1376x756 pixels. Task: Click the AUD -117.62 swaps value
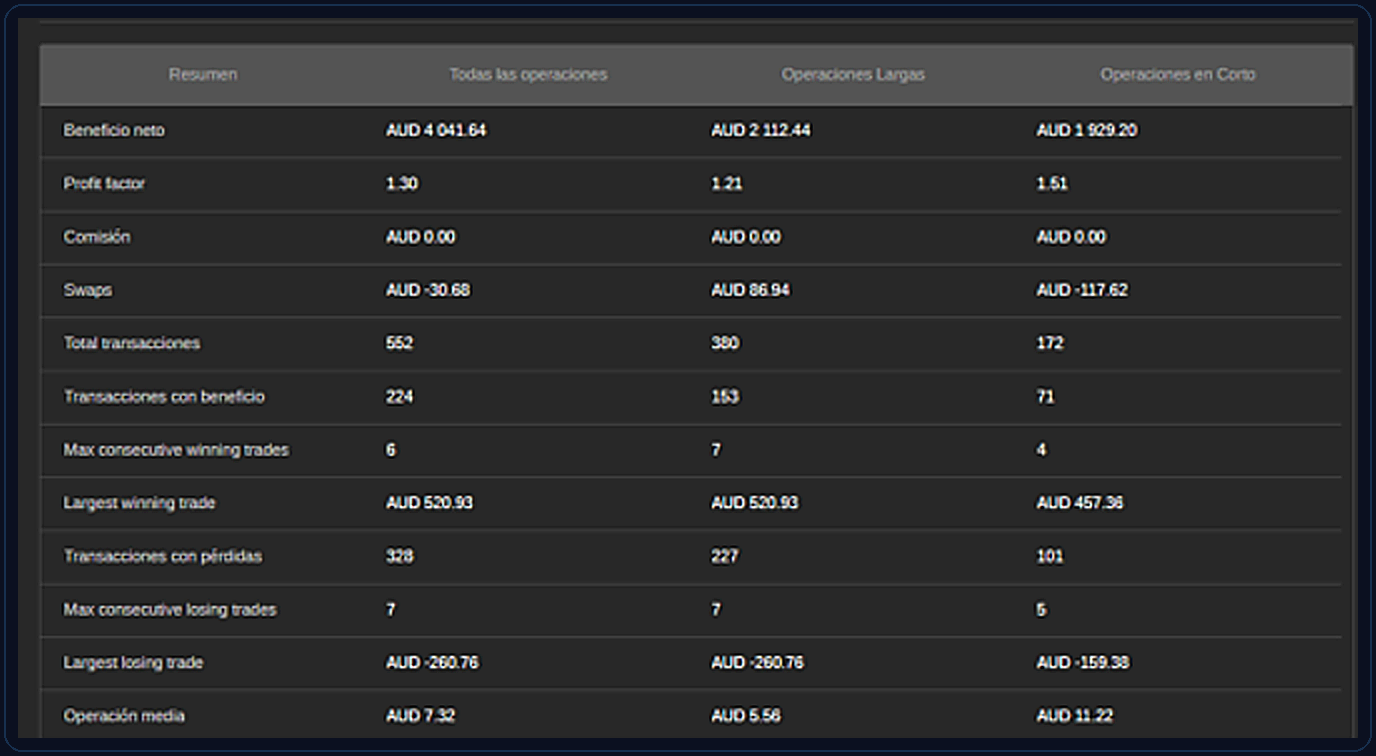1082,290
